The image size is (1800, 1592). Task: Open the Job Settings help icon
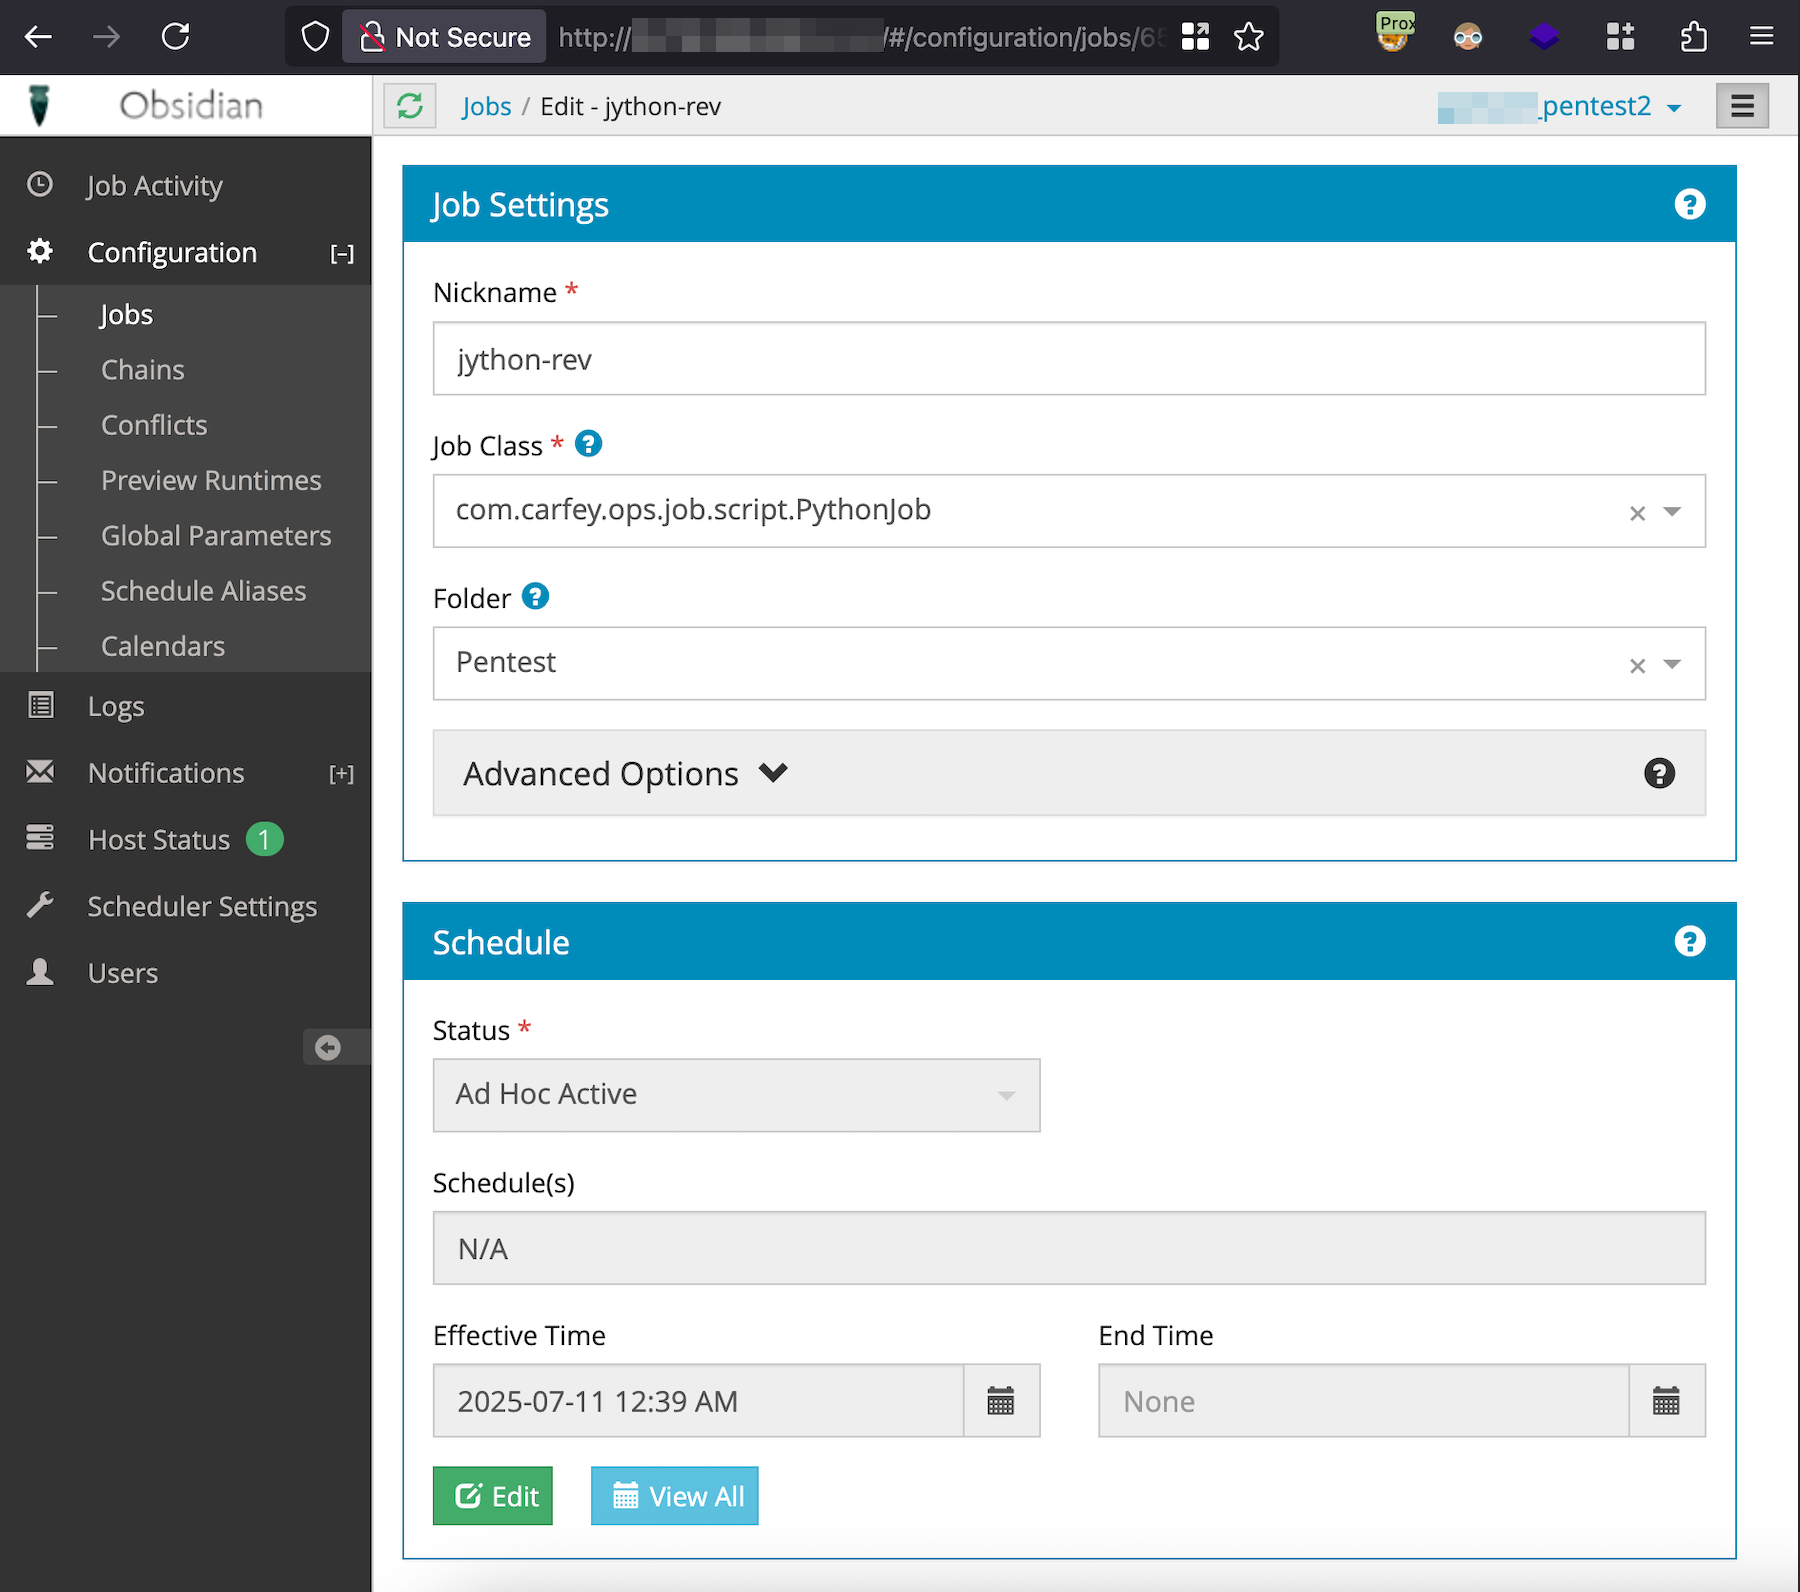click(1689, 205)
